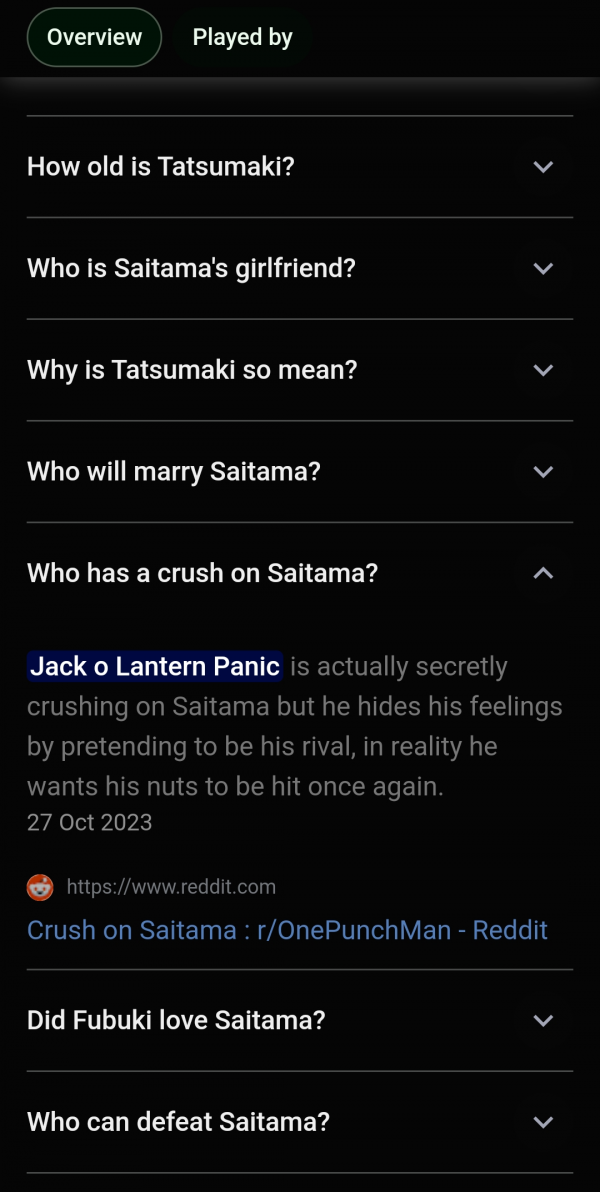Viewport: 600px width, 1192px height.
Task: Expand chevron beside Did Fubuki love Saitama
Action: (543, 1020)
